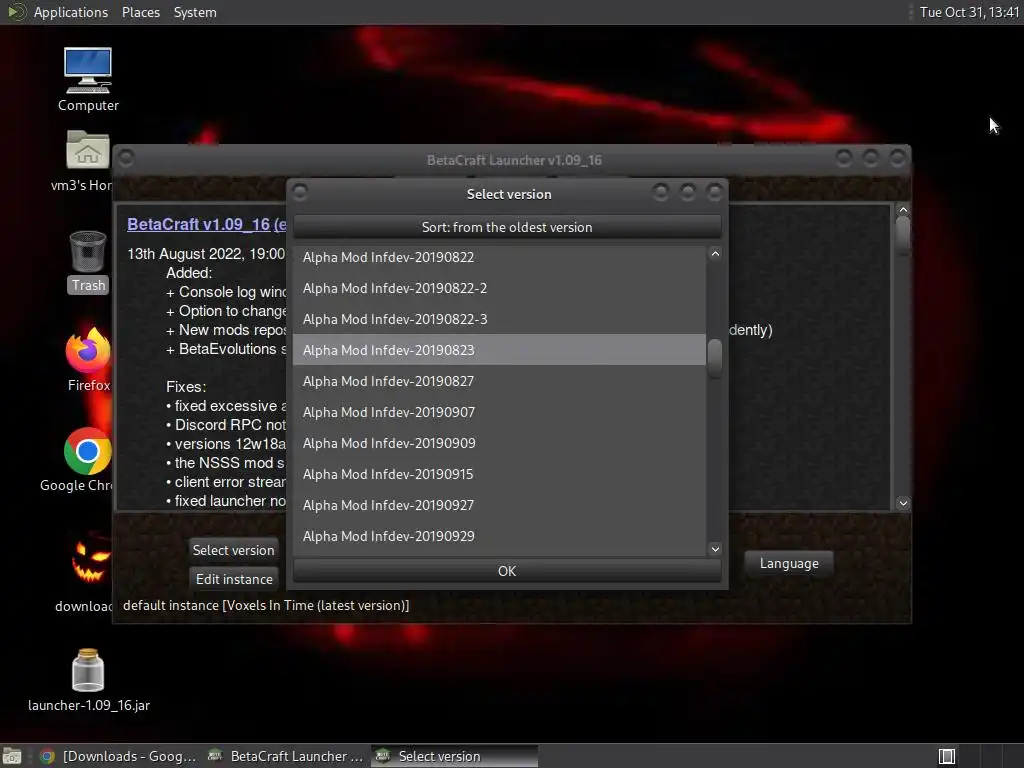This screenshot has width=1024, height=768.
Task: Select Alpha Mod Infdev-20190927
Action: (500, 505)
